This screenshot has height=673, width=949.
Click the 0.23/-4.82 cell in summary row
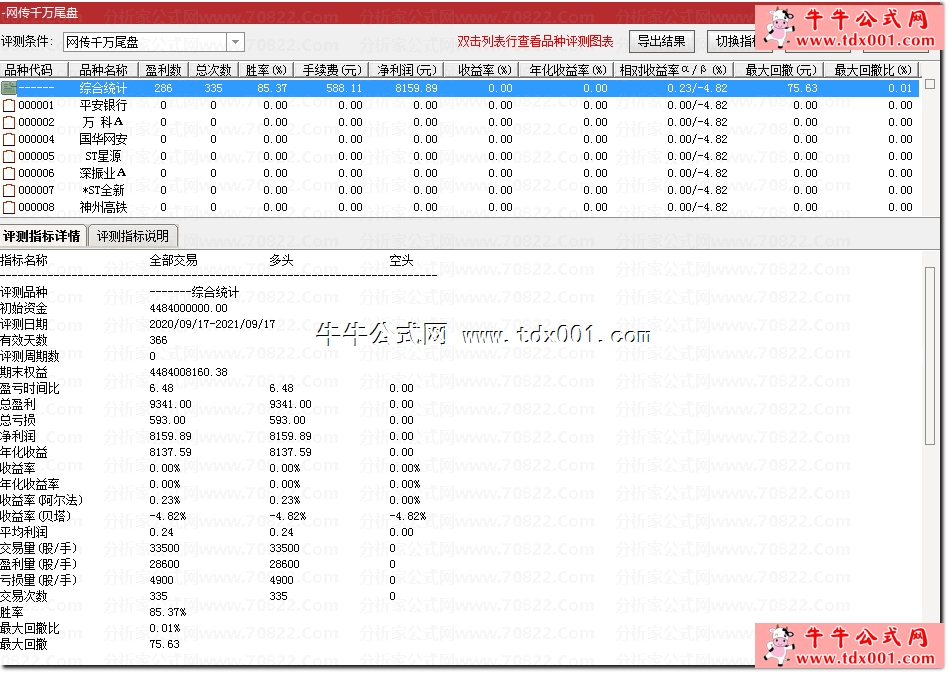pos(697,88)
